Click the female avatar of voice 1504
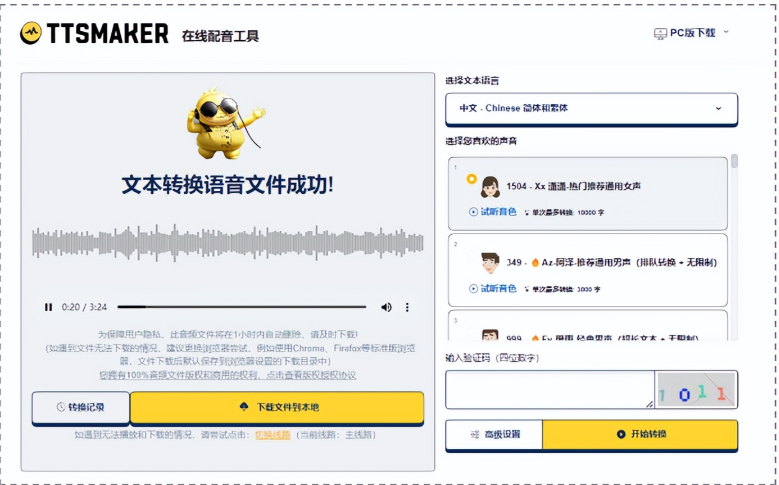 490,187
